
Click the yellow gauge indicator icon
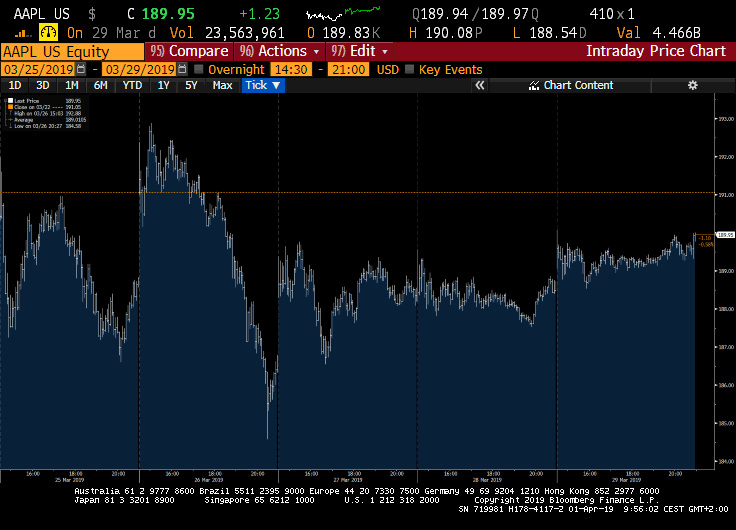click(x=48, y=32)
